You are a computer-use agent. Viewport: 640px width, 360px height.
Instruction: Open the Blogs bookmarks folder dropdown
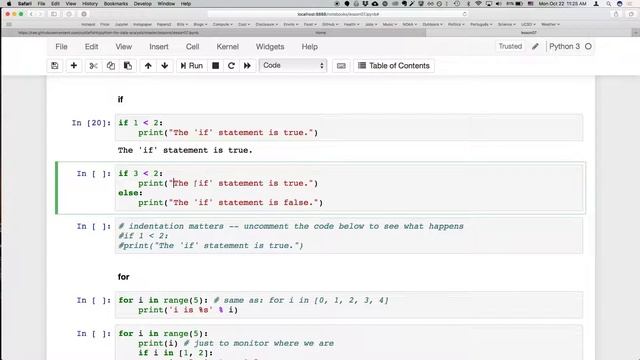click(199, 24)
